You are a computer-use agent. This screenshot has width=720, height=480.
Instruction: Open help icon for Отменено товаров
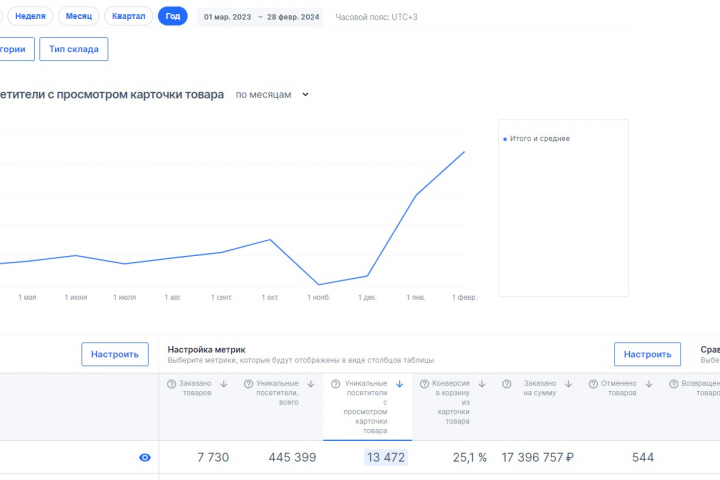point(593,384)
